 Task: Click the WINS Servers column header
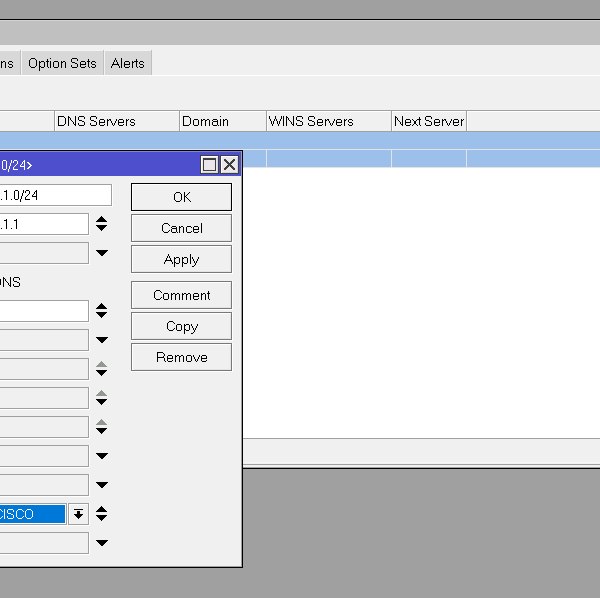click(x=328, y=121)
